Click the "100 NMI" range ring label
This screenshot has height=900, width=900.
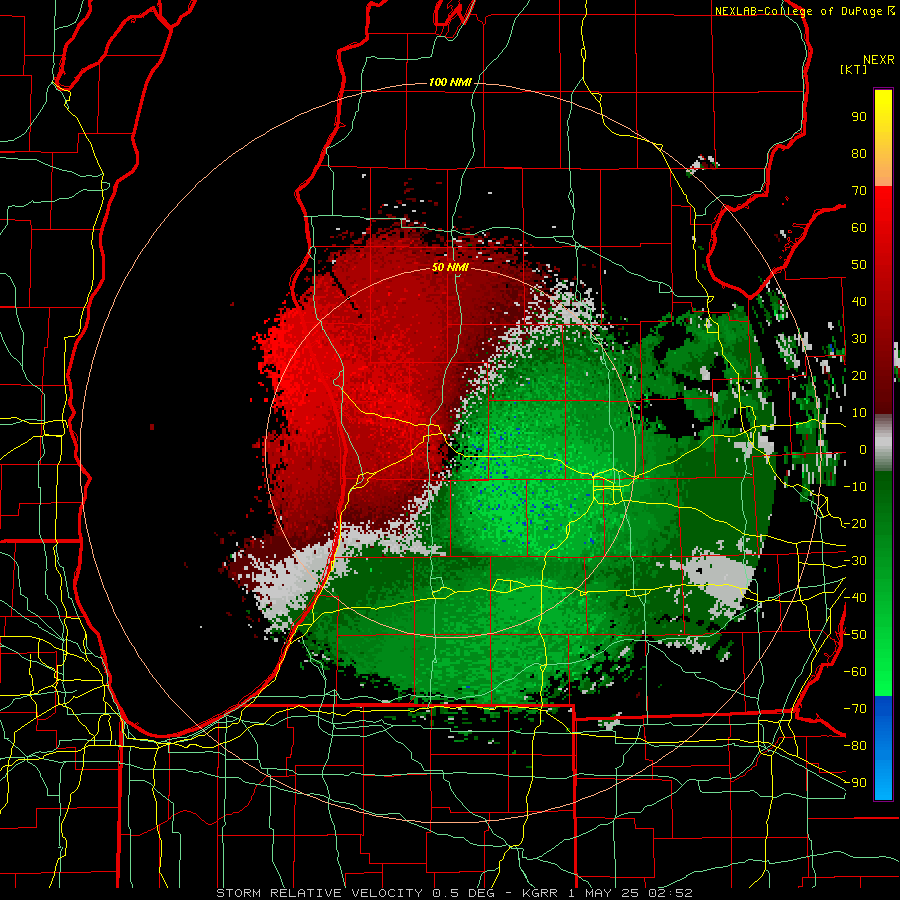(450, 83)
